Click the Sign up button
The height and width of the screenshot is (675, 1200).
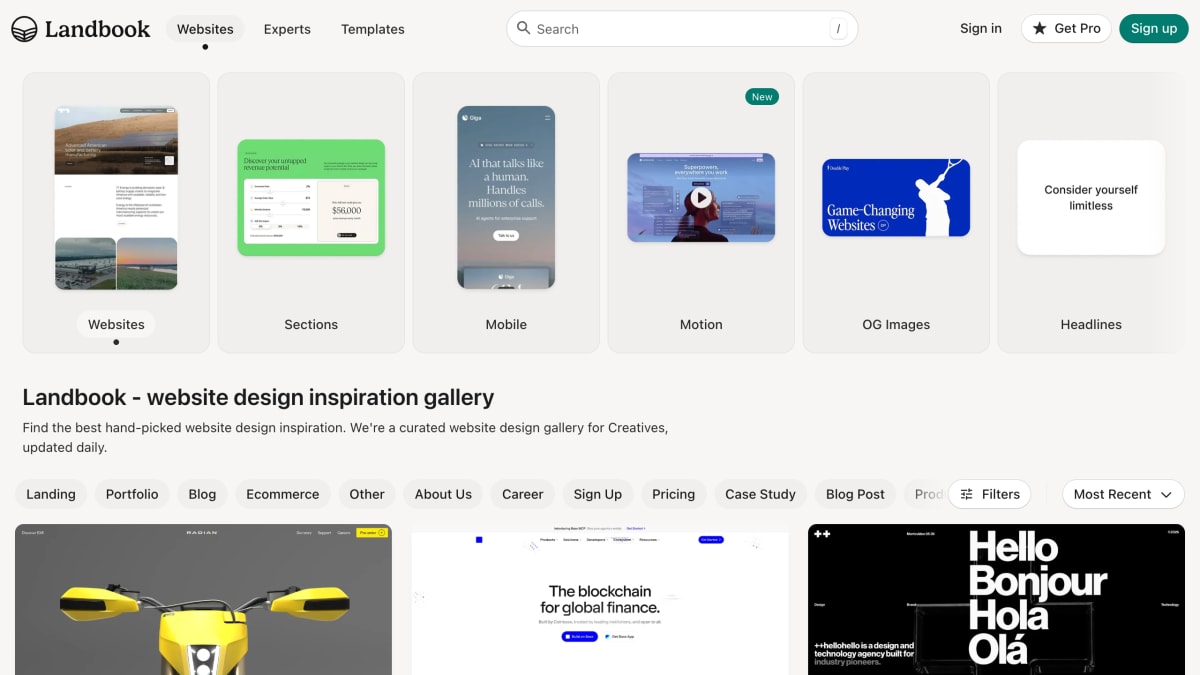(1154, 28)
